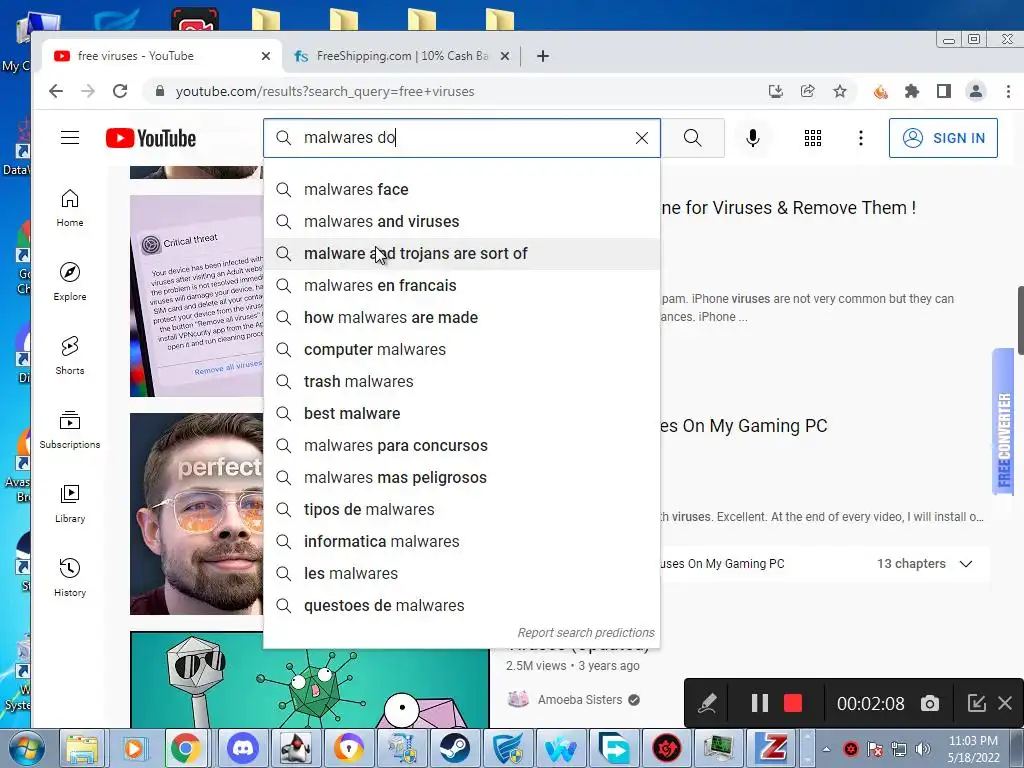Expand the 13 chapters chevron
1024x768 pixels.
[966, 564]
